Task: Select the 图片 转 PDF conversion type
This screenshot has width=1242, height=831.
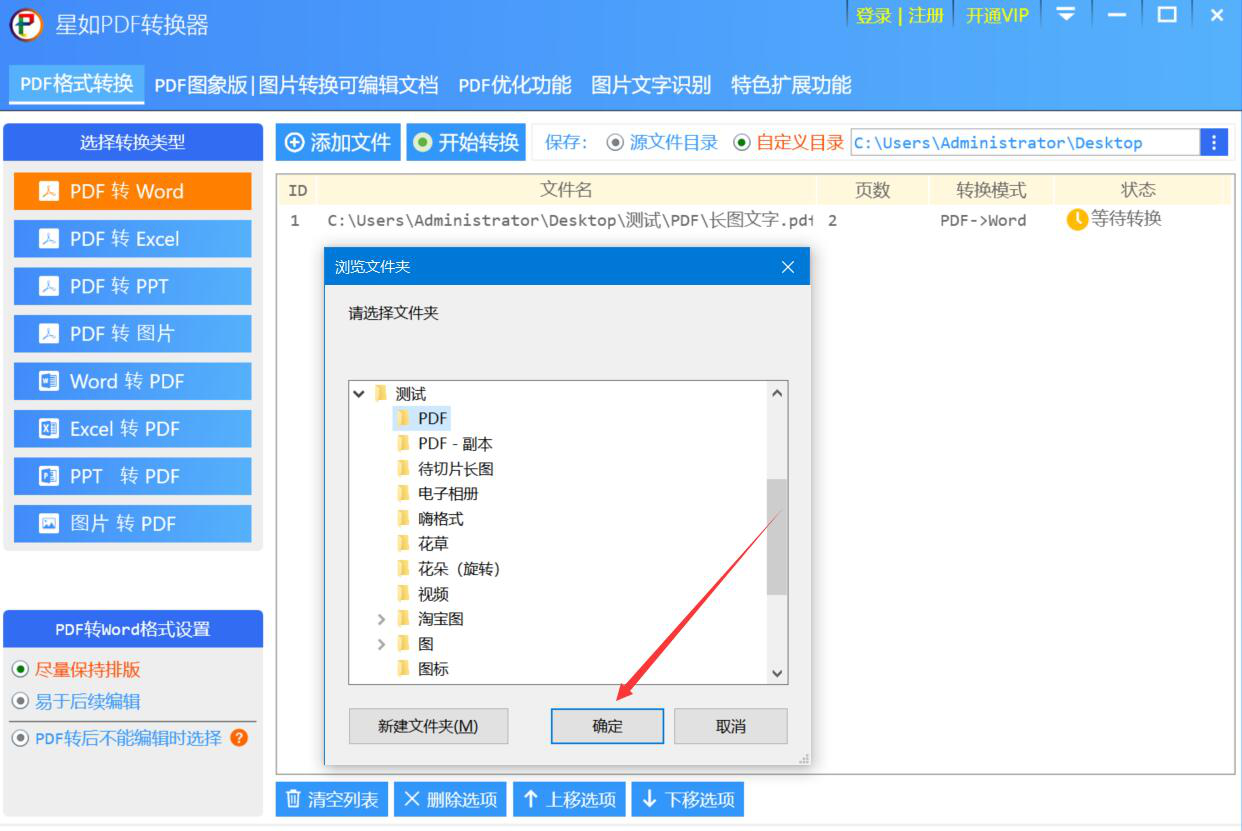Action: point(132,524)
